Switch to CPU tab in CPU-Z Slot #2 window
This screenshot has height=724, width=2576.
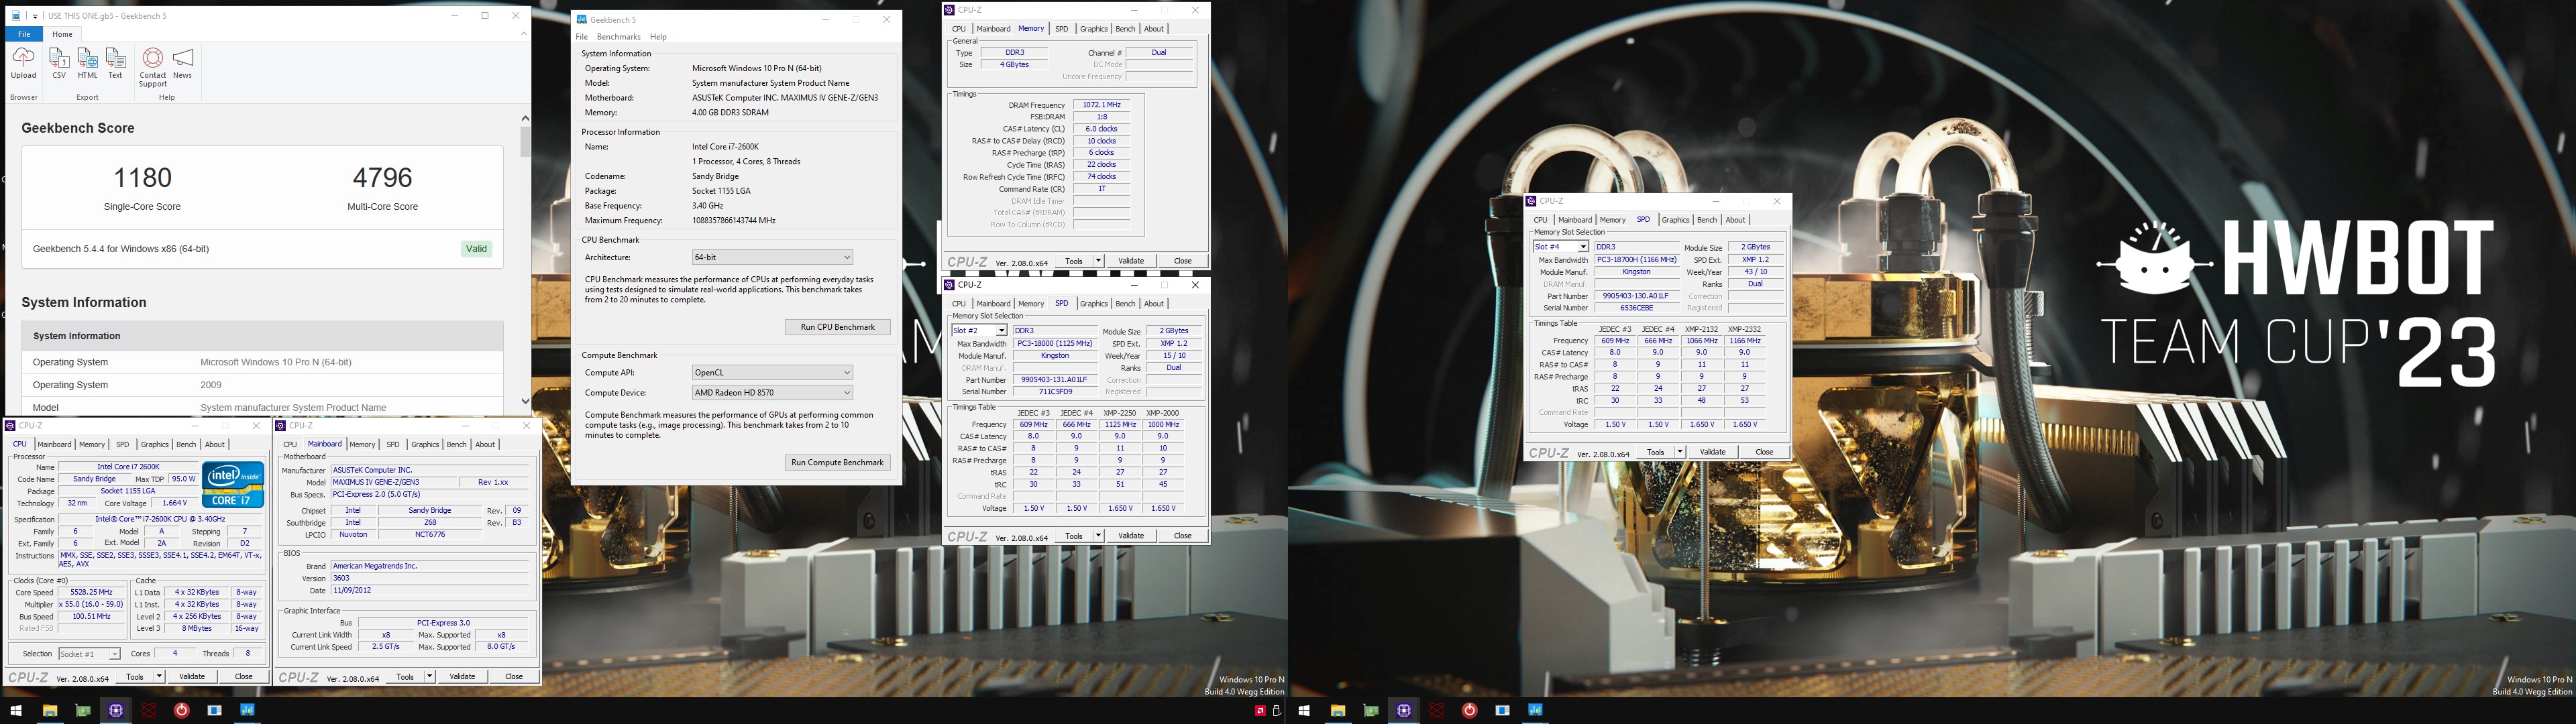coord(959,304)
